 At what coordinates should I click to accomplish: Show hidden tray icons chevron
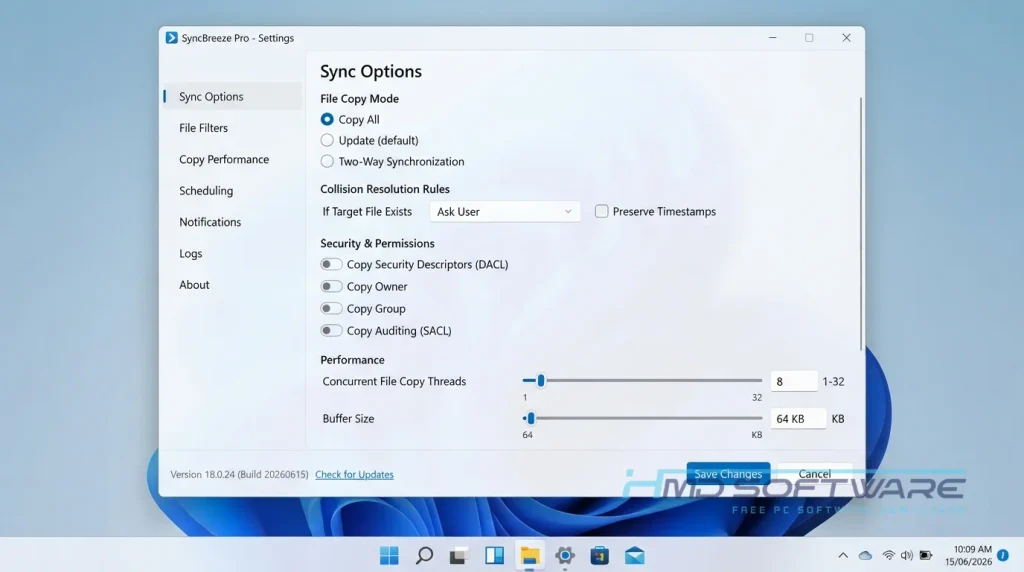[843, 556]
